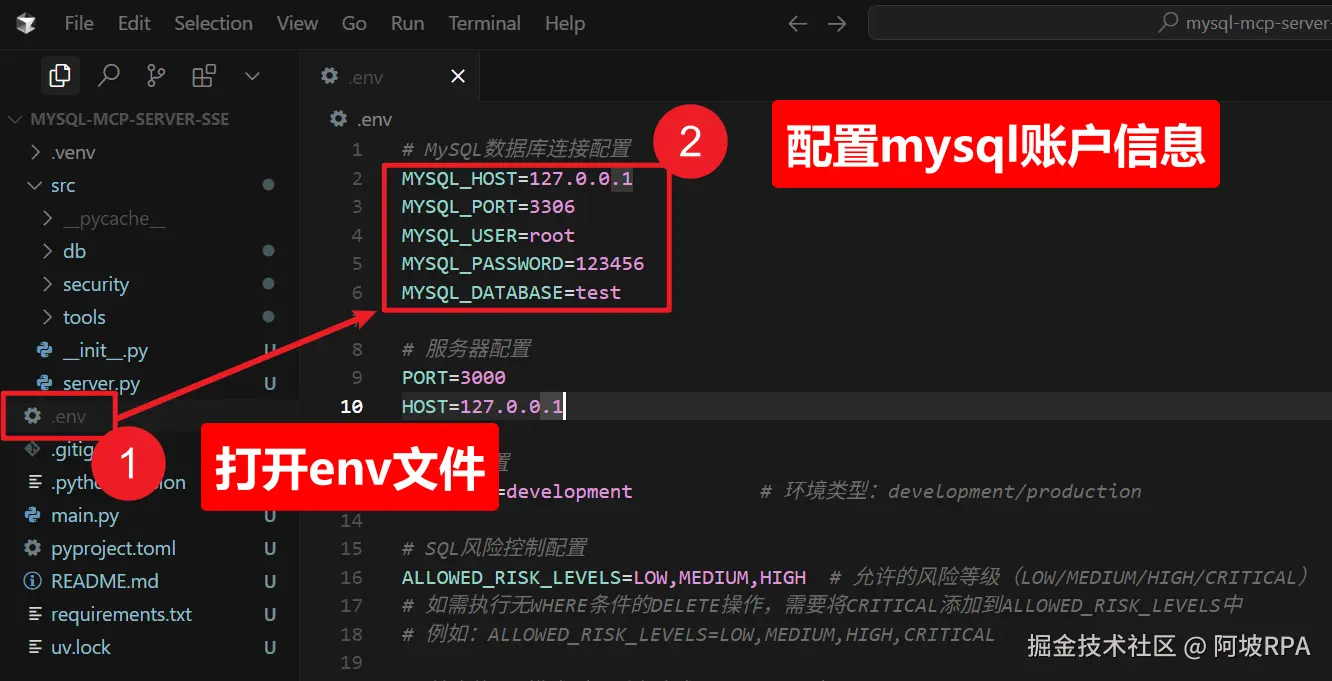Open pyproject.toml in the explorer

click(x=113, y=548)
